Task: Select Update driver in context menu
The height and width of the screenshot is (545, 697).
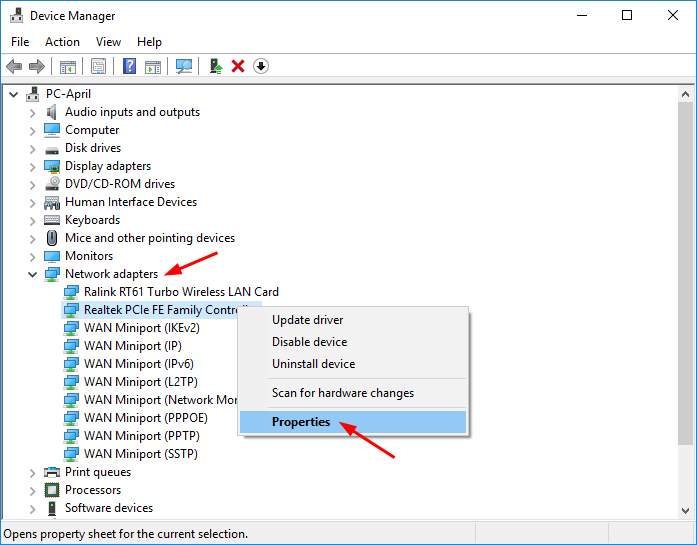Action: [x=307, y=320]
